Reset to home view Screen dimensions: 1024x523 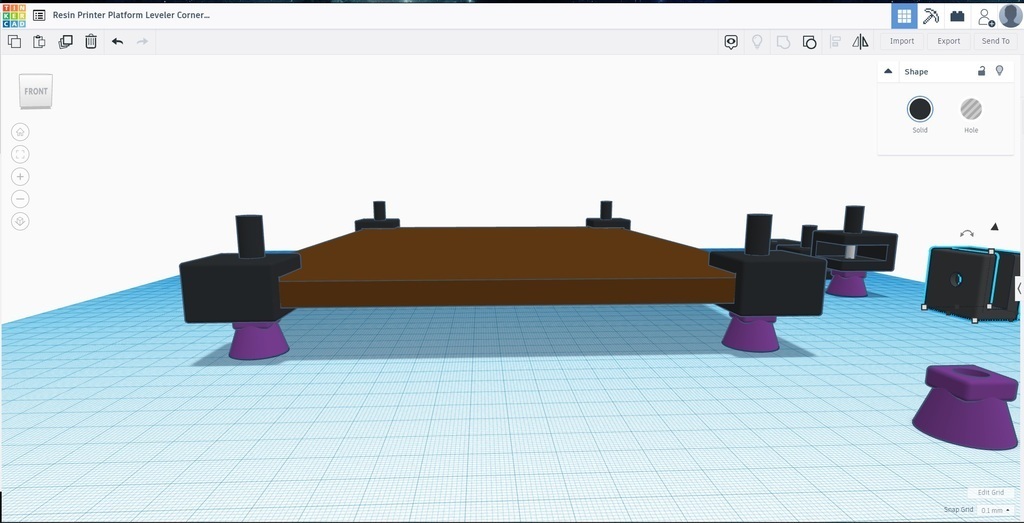[x=20, y=132]
